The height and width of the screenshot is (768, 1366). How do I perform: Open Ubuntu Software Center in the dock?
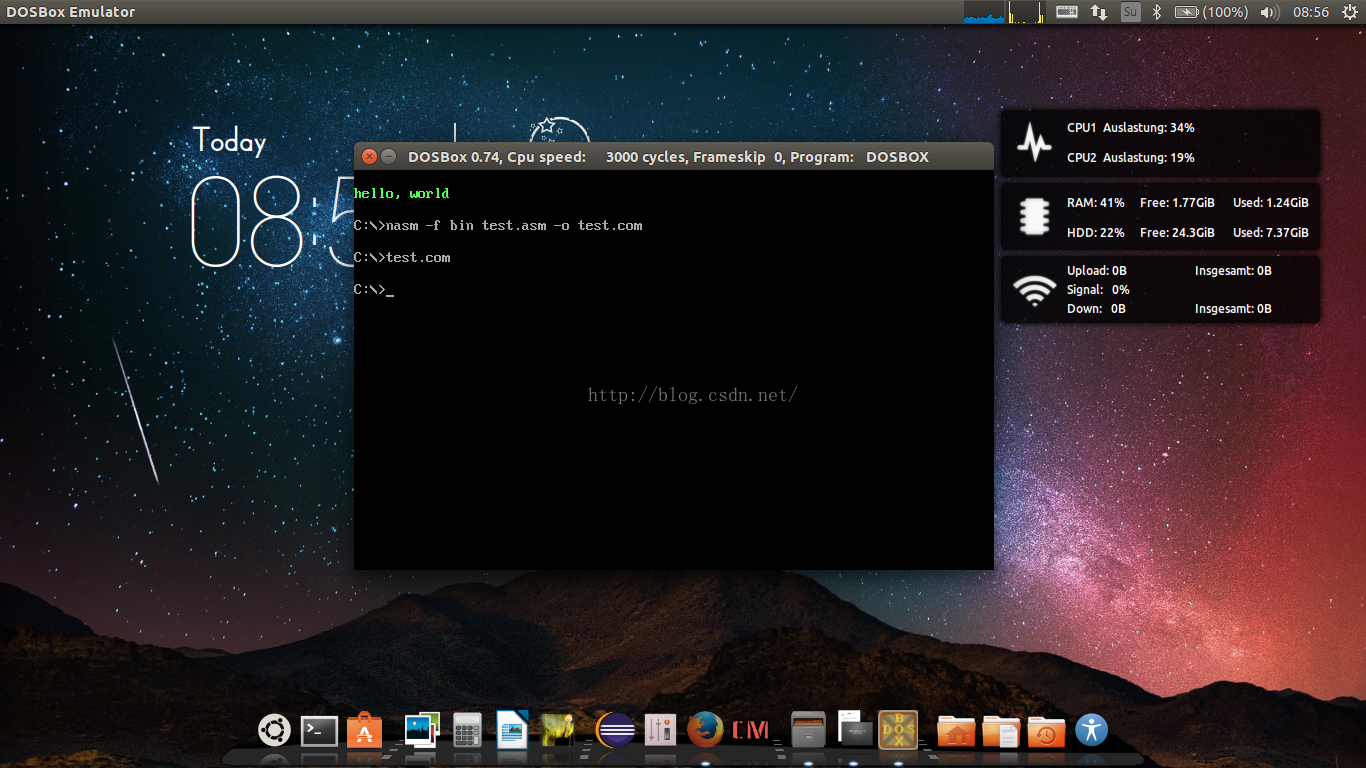coord(364,731)
